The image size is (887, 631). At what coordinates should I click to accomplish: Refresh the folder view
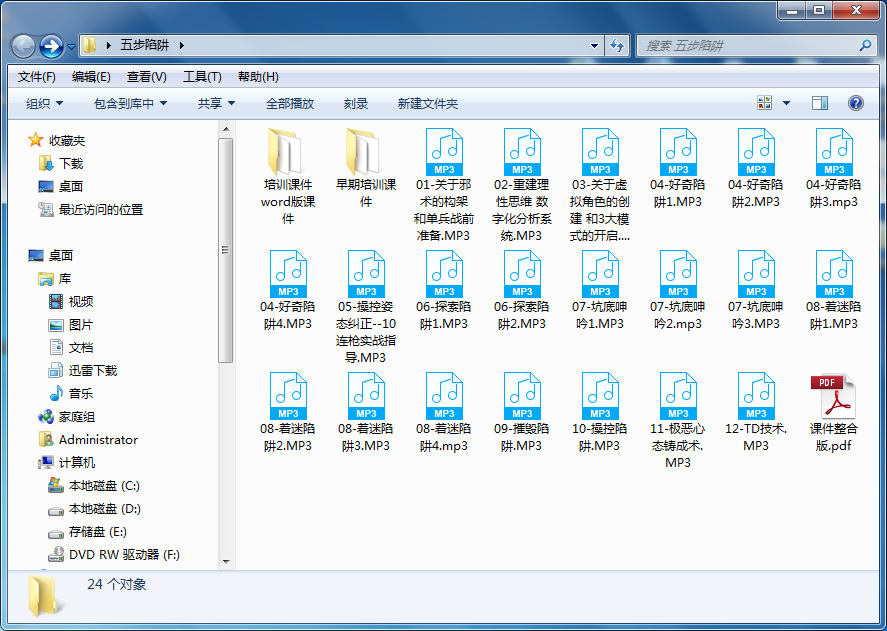click(617, 45)
